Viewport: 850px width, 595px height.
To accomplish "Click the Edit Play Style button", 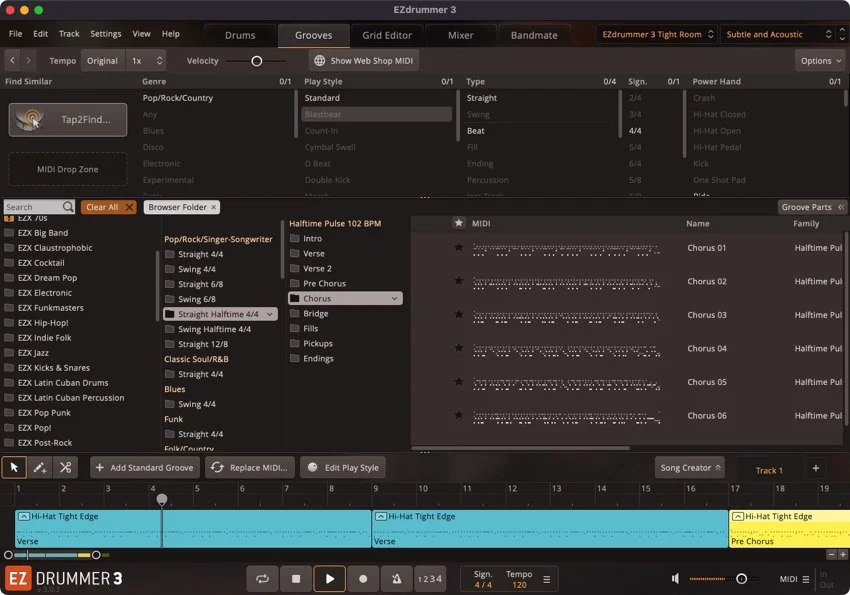I will click(343, 468).
